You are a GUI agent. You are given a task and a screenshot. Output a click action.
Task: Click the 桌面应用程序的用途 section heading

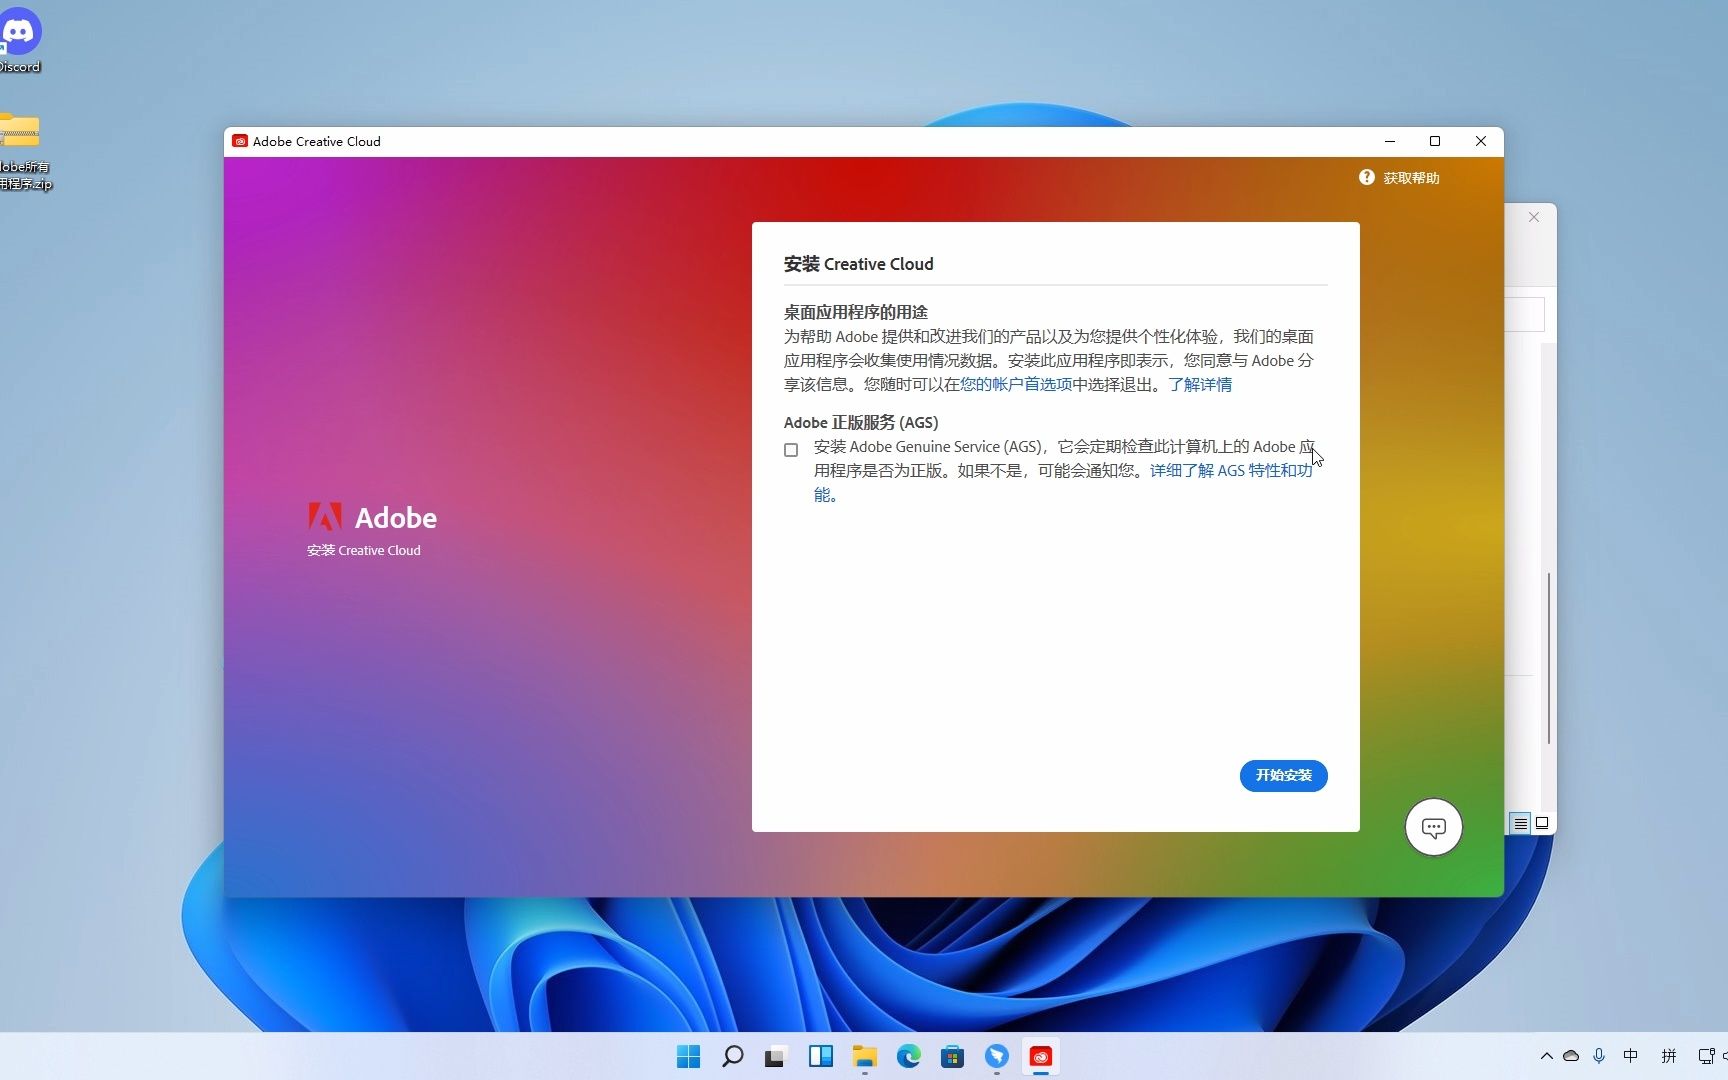coord(856,312)
